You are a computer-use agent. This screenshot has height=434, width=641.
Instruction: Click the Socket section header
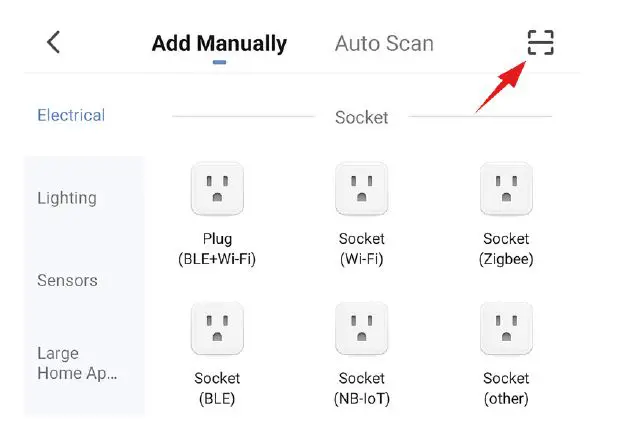coord(361,117)
